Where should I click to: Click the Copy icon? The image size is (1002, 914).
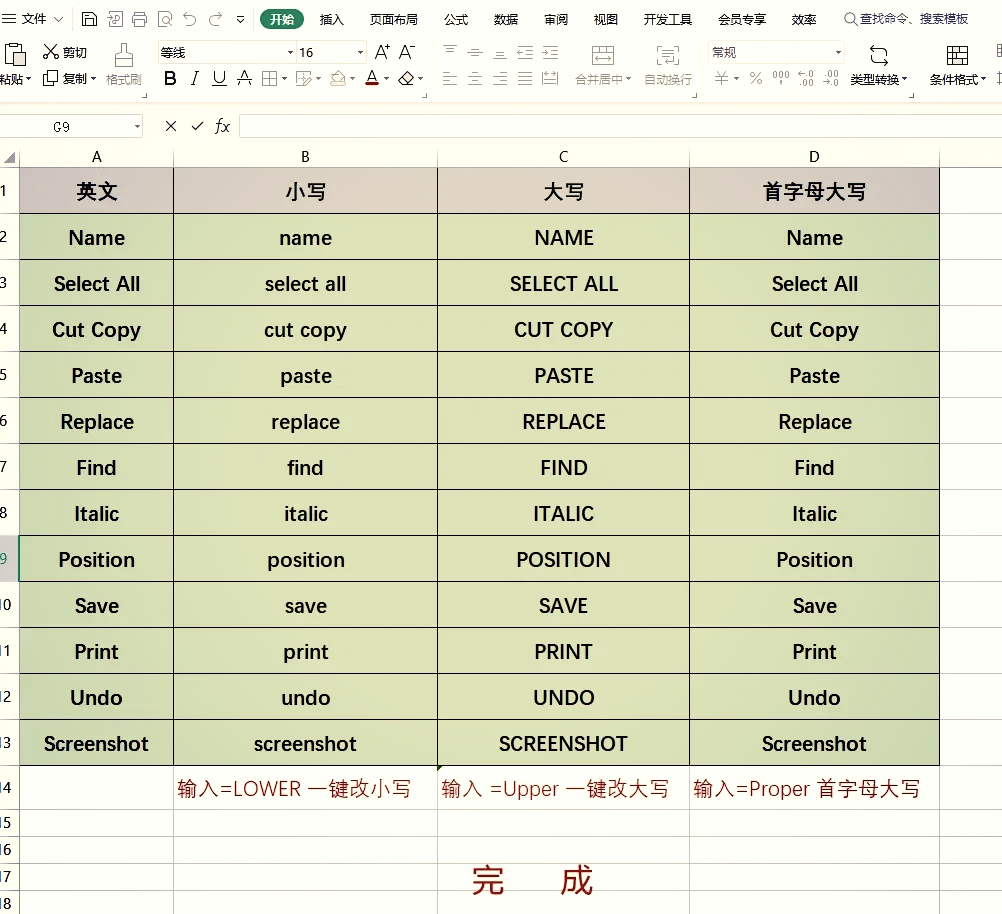[x=50, y=79]
